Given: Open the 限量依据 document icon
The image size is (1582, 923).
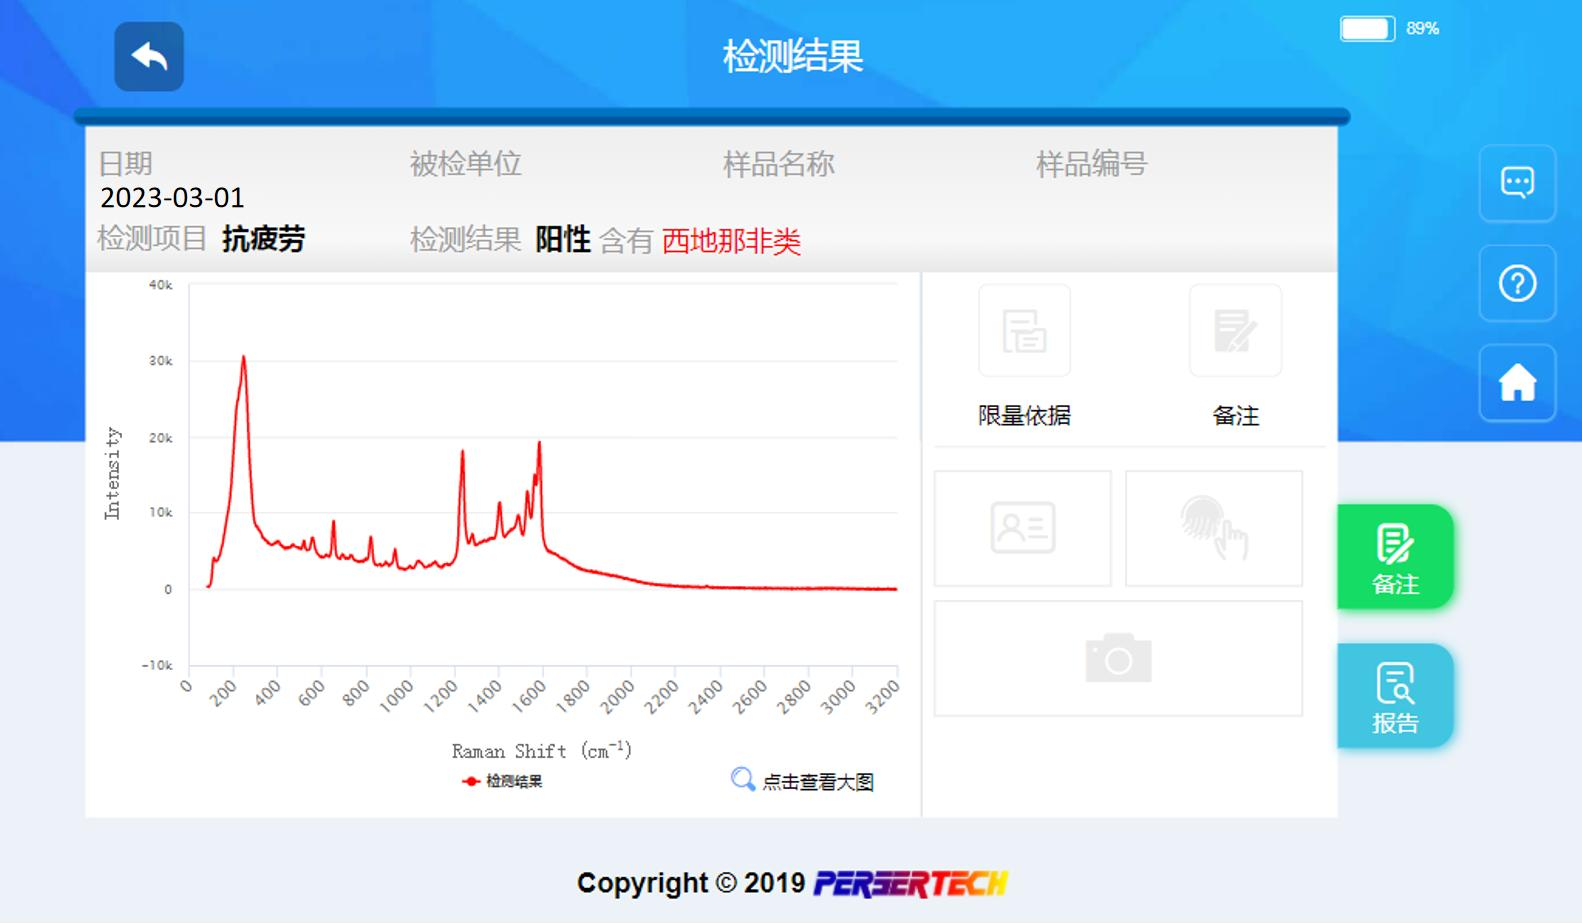Looking at the screenshot, I should tap(1024, 331).
